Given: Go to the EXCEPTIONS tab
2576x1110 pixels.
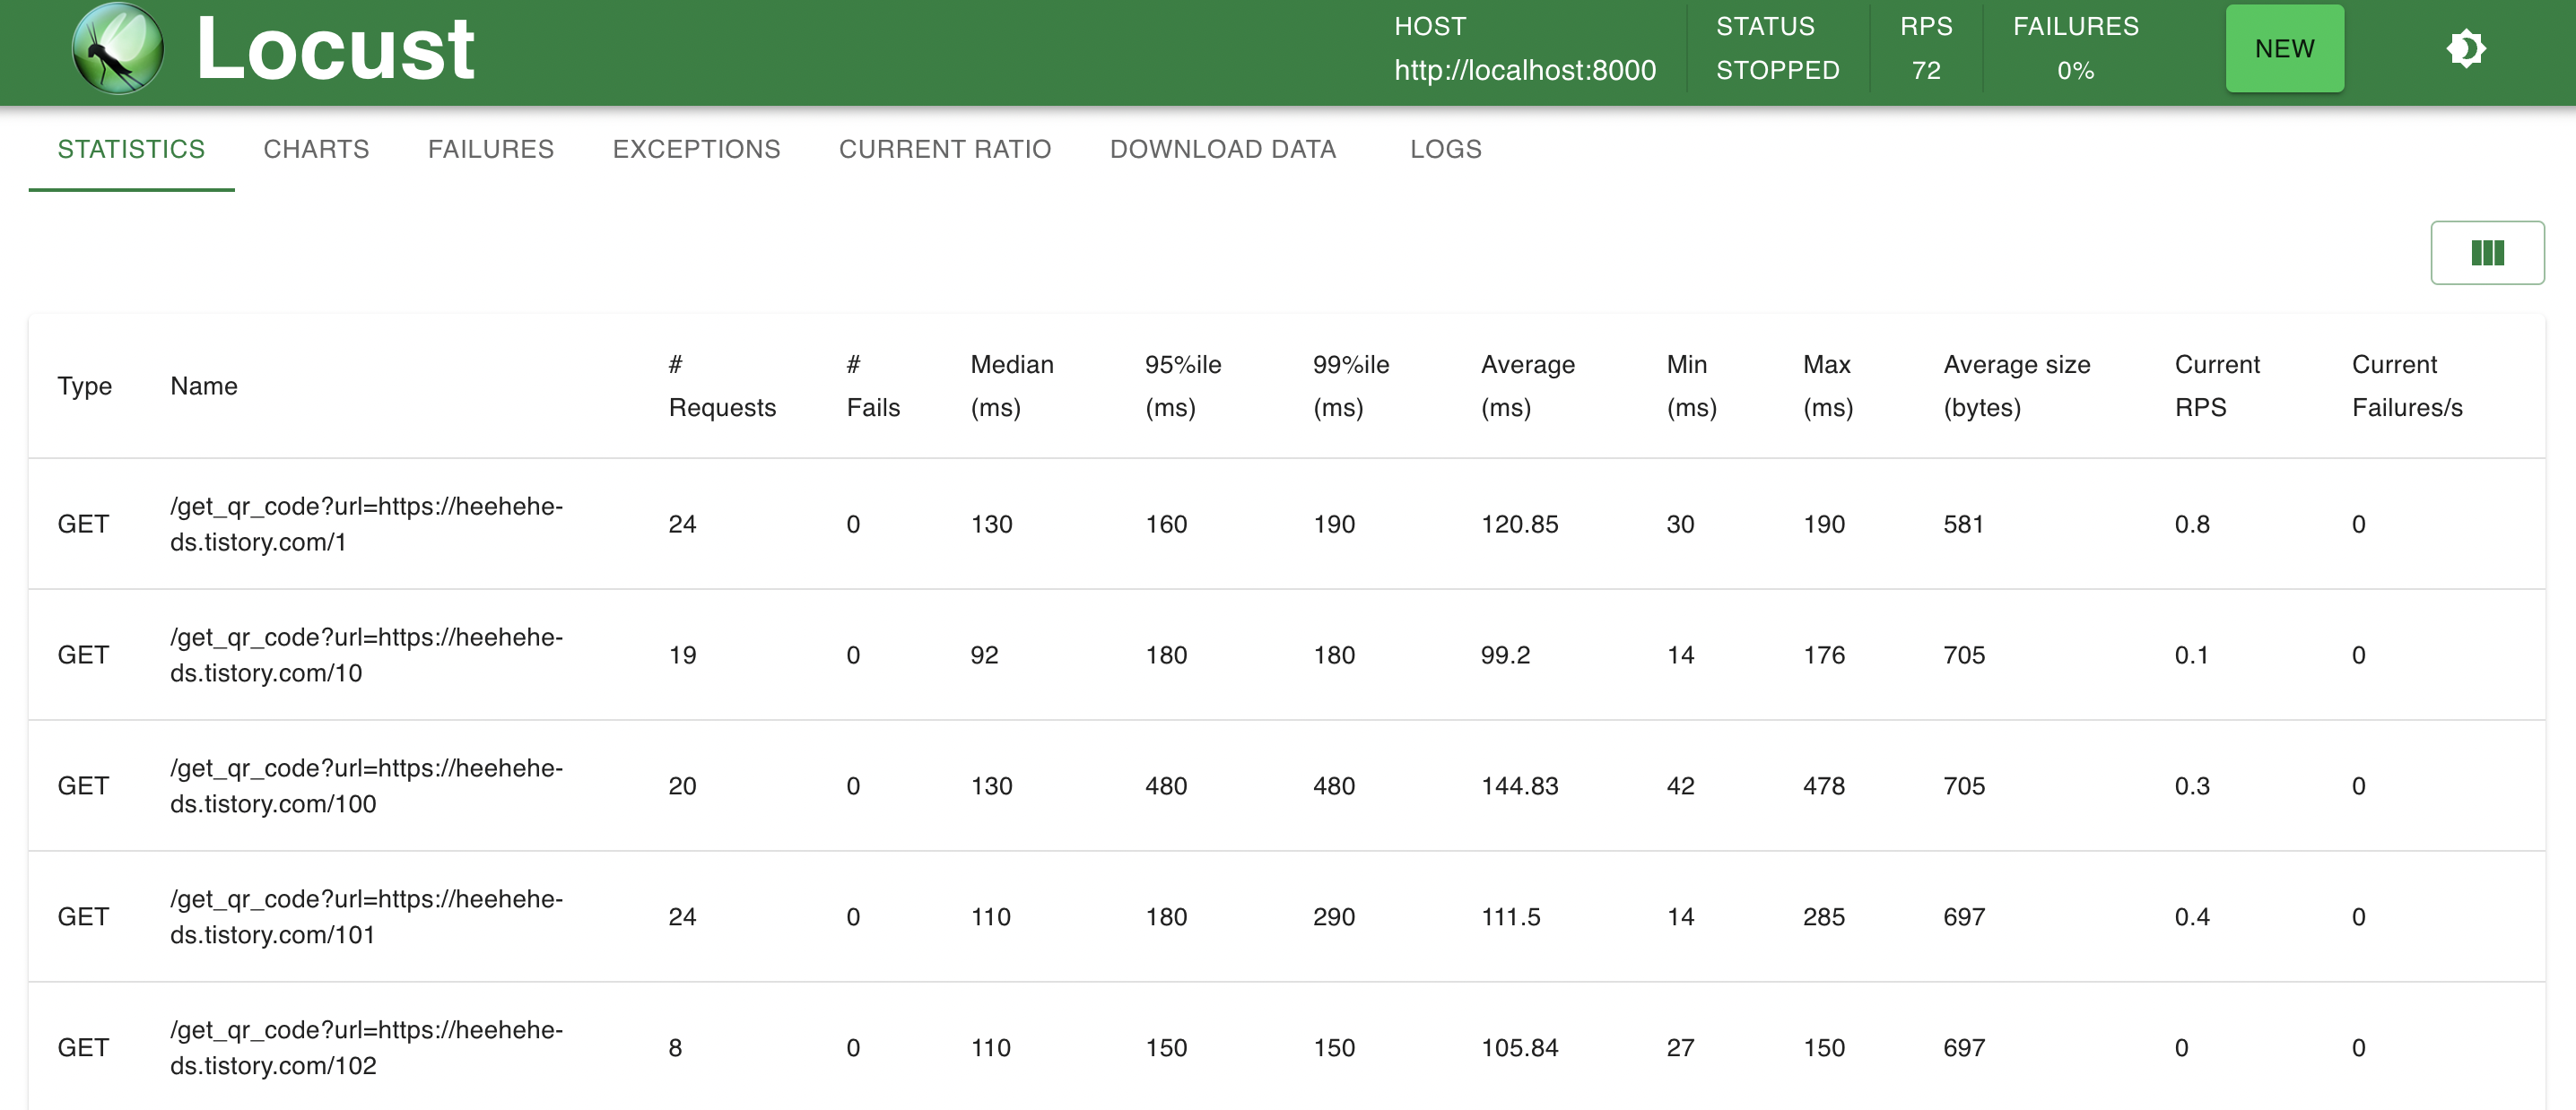Looking at the screenshot, I should [x=696, y=149].
